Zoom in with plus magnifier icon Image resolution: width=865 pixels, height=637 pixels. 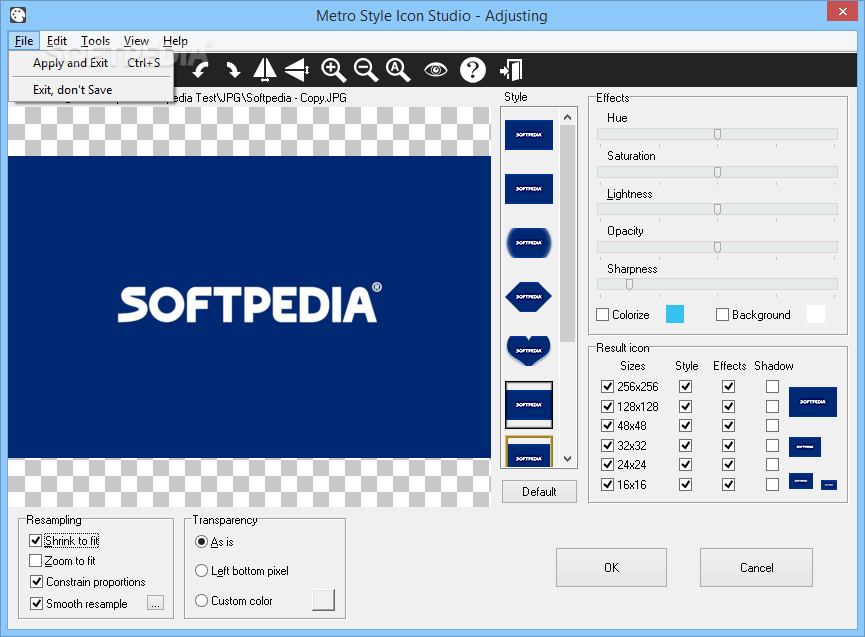(333, 70)
